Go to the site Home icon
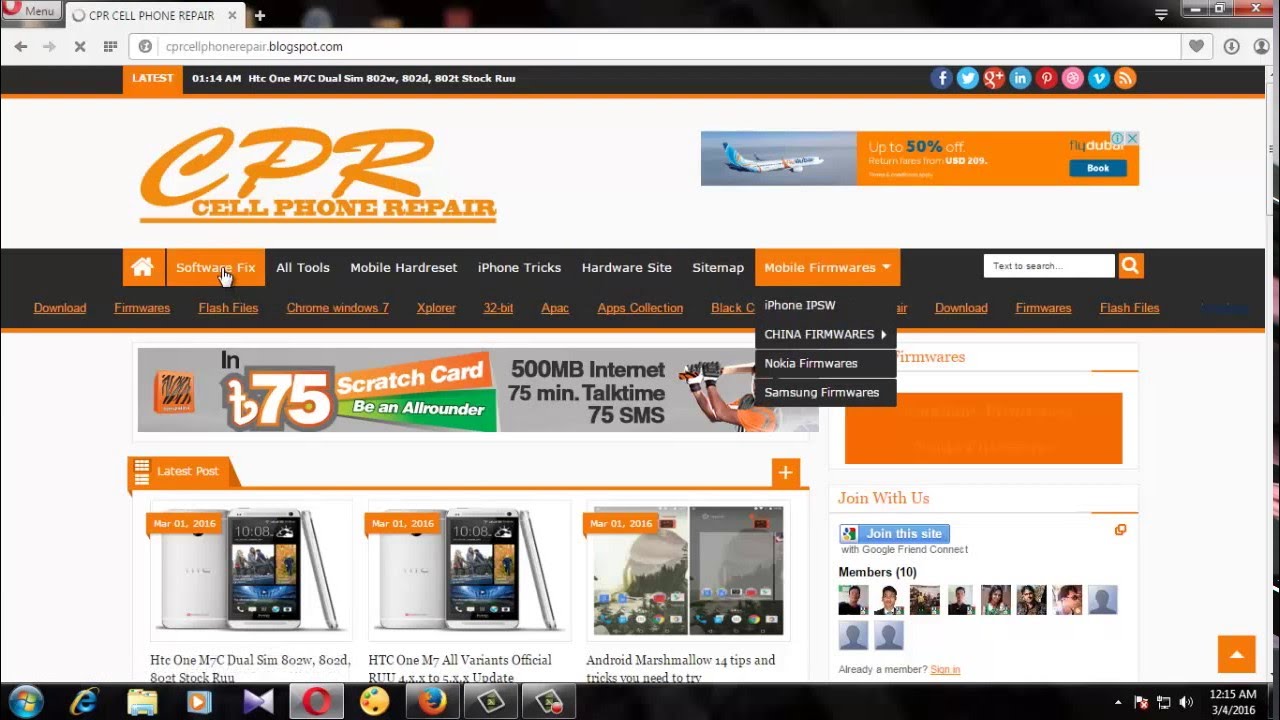This screenshot has height=720, width=1280. pos(143,267)
